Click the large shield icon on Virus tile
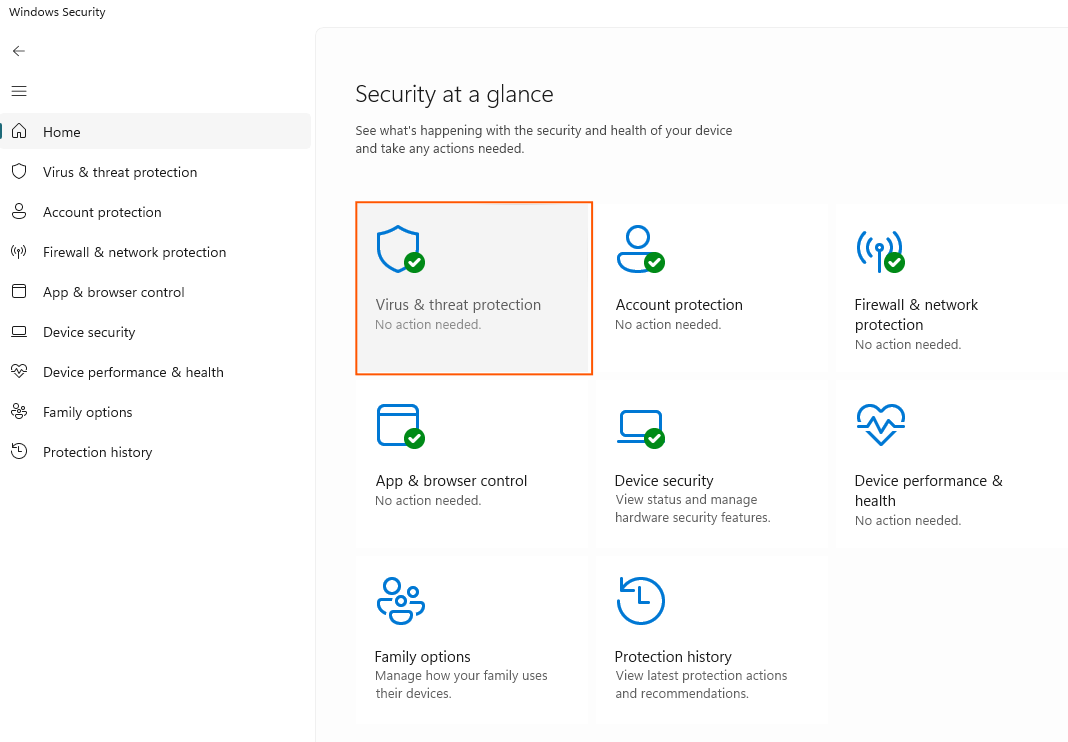The image size is (1068, 742). click(x=400, y=249)
